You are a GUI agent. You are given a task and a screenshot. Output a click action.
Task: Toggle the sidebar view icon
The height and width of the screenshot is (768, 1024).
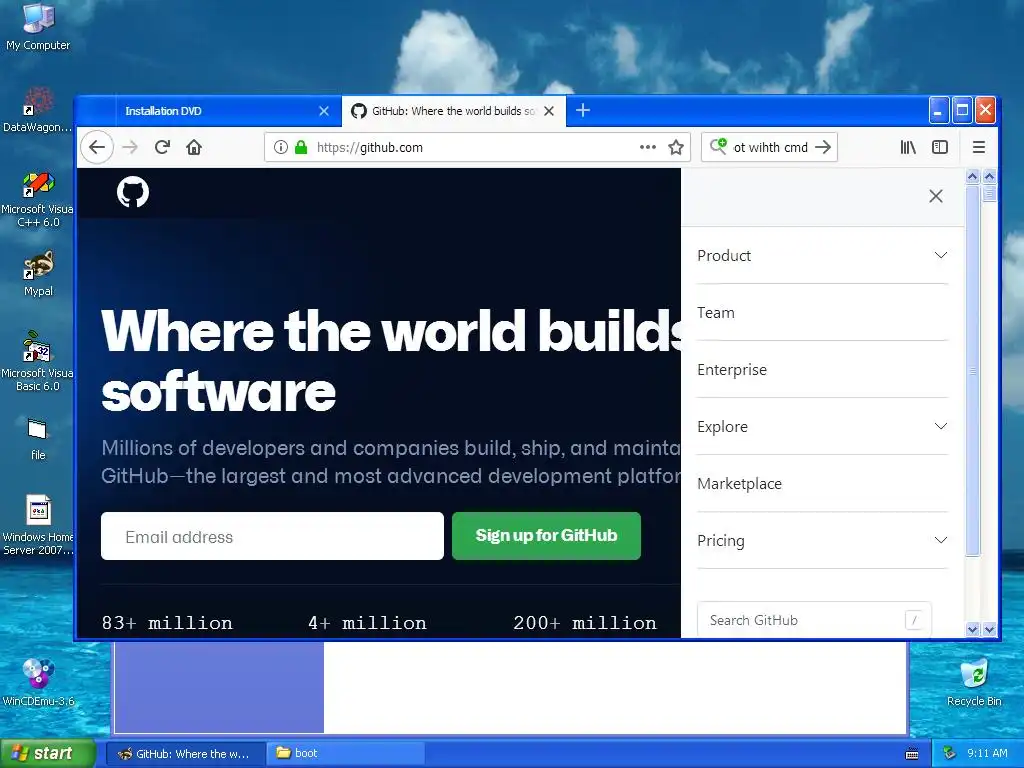[940, 147]
